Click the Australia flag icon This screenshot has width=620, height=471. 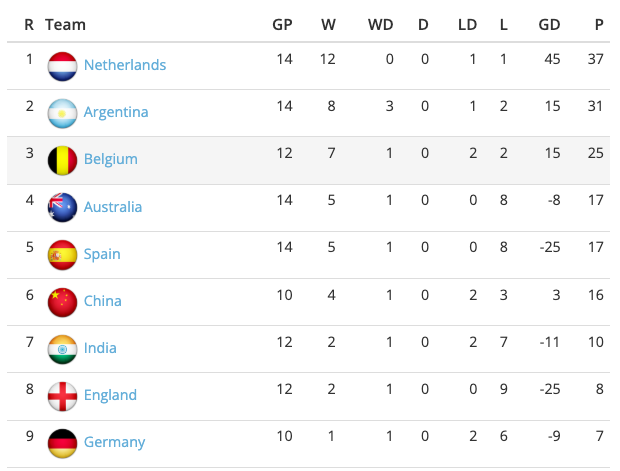[x=63, y=208]
